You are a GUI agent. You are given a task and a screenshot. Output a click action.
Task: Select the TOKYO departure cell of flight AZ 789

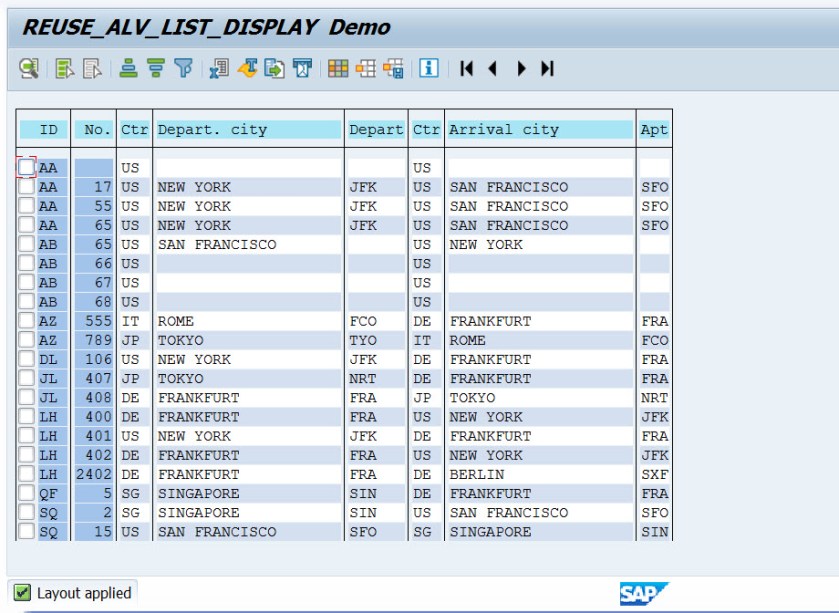click(181, 340)
